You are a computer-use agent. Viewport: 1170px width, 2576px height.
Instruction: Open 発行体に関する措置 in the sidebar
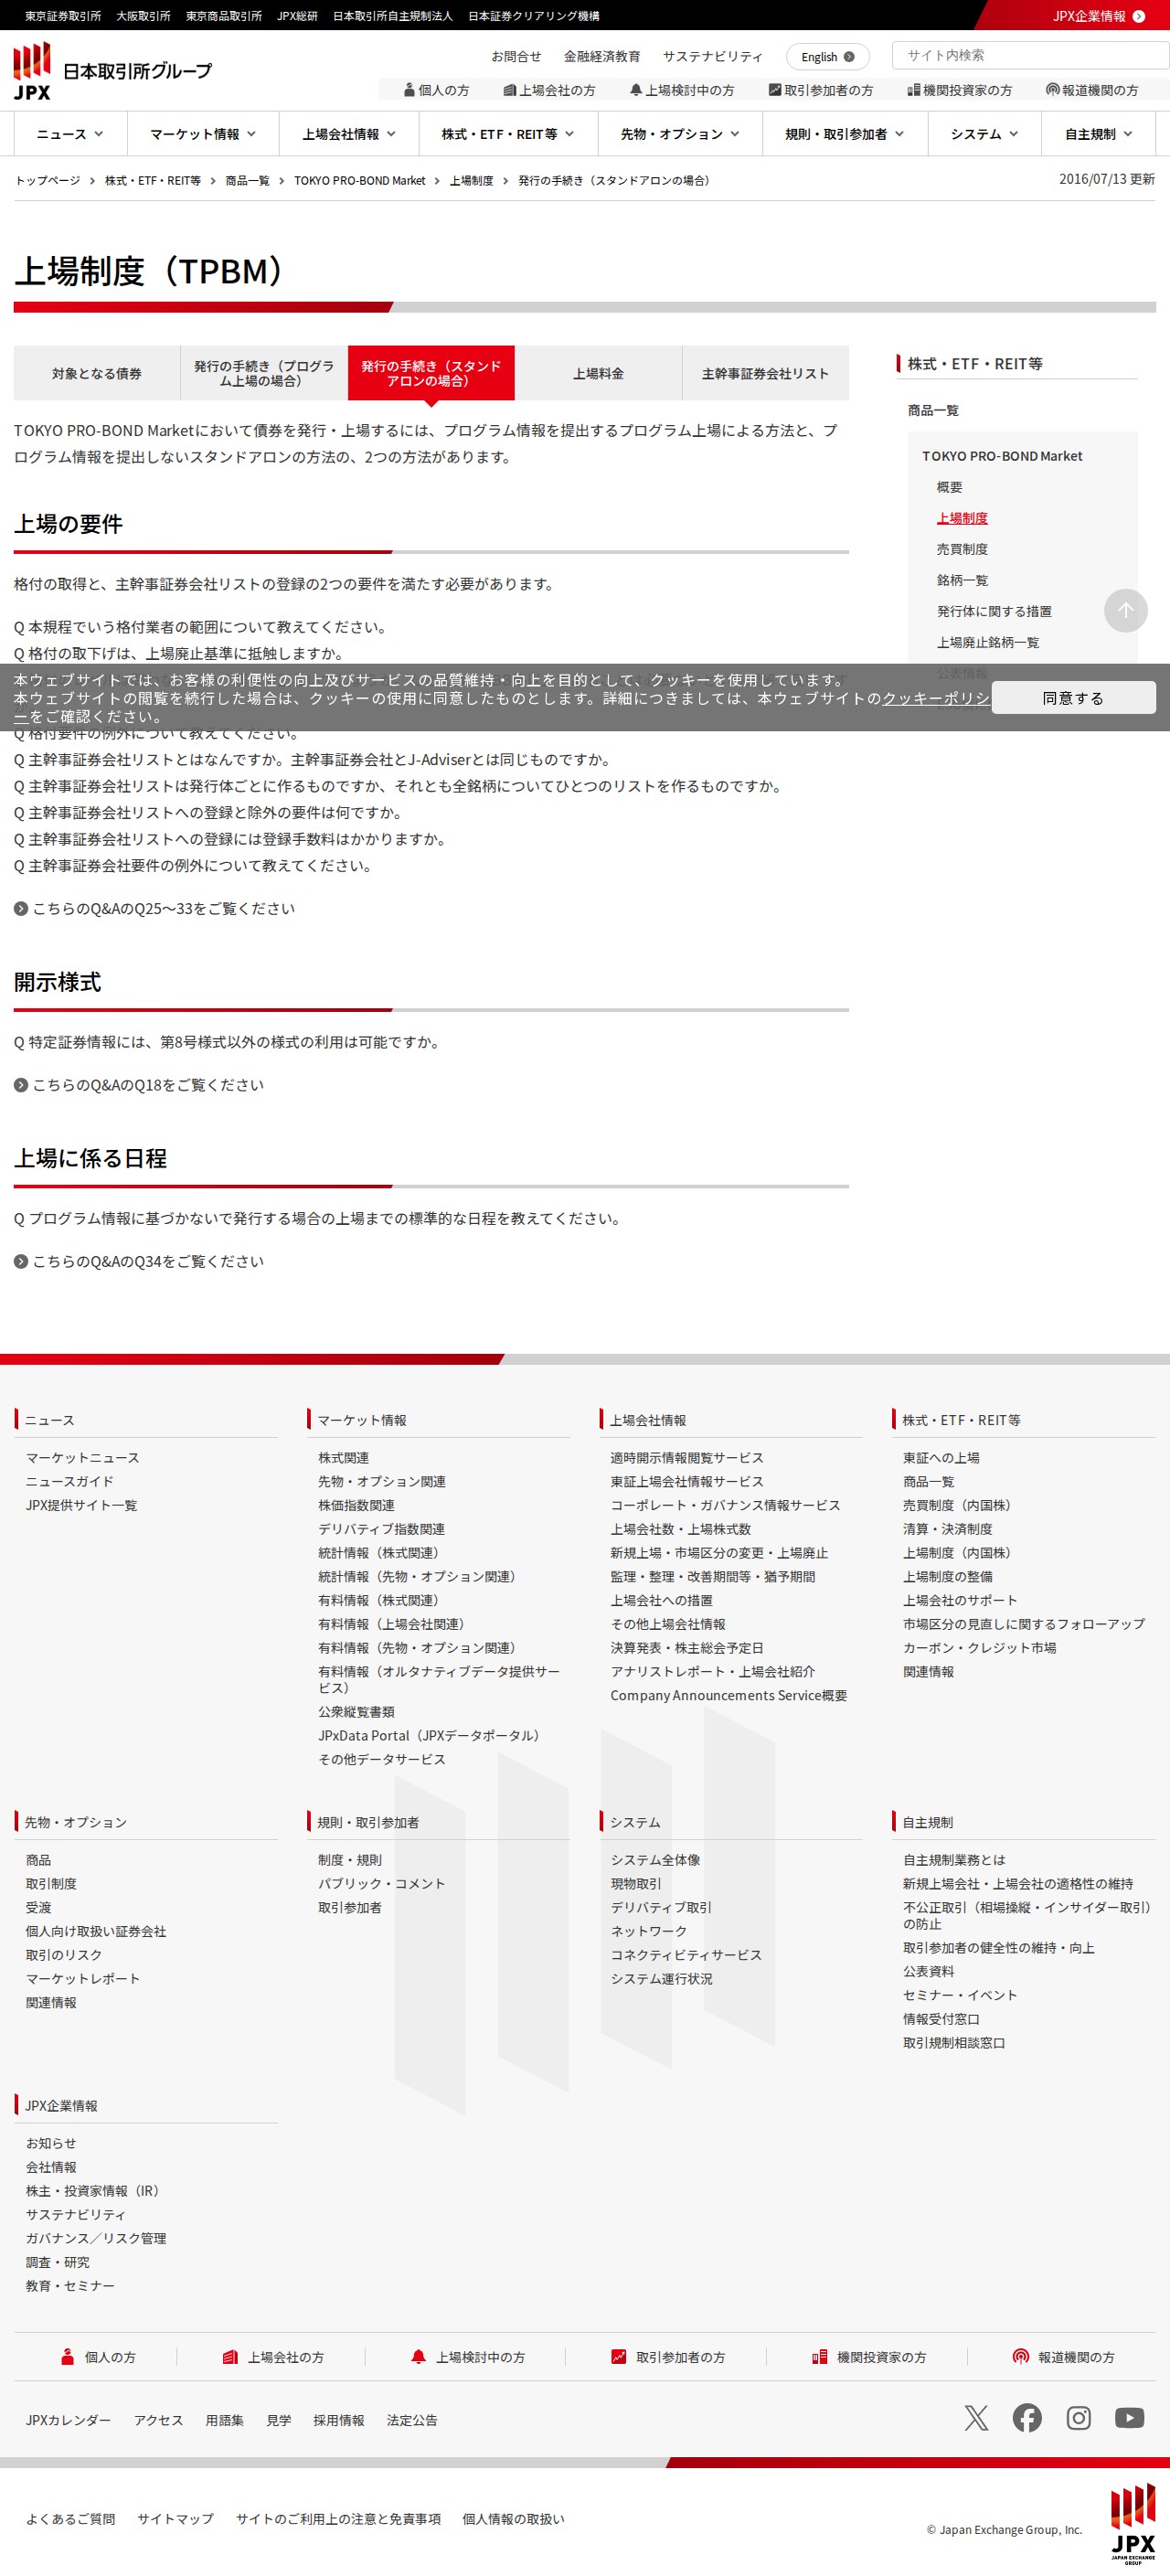coord(994,611)
